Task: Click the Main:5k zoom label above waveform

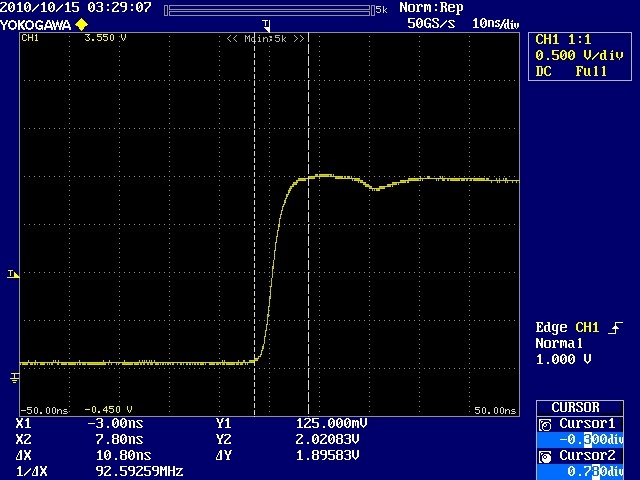Action: pyautogui.click(x=265, y=38)
